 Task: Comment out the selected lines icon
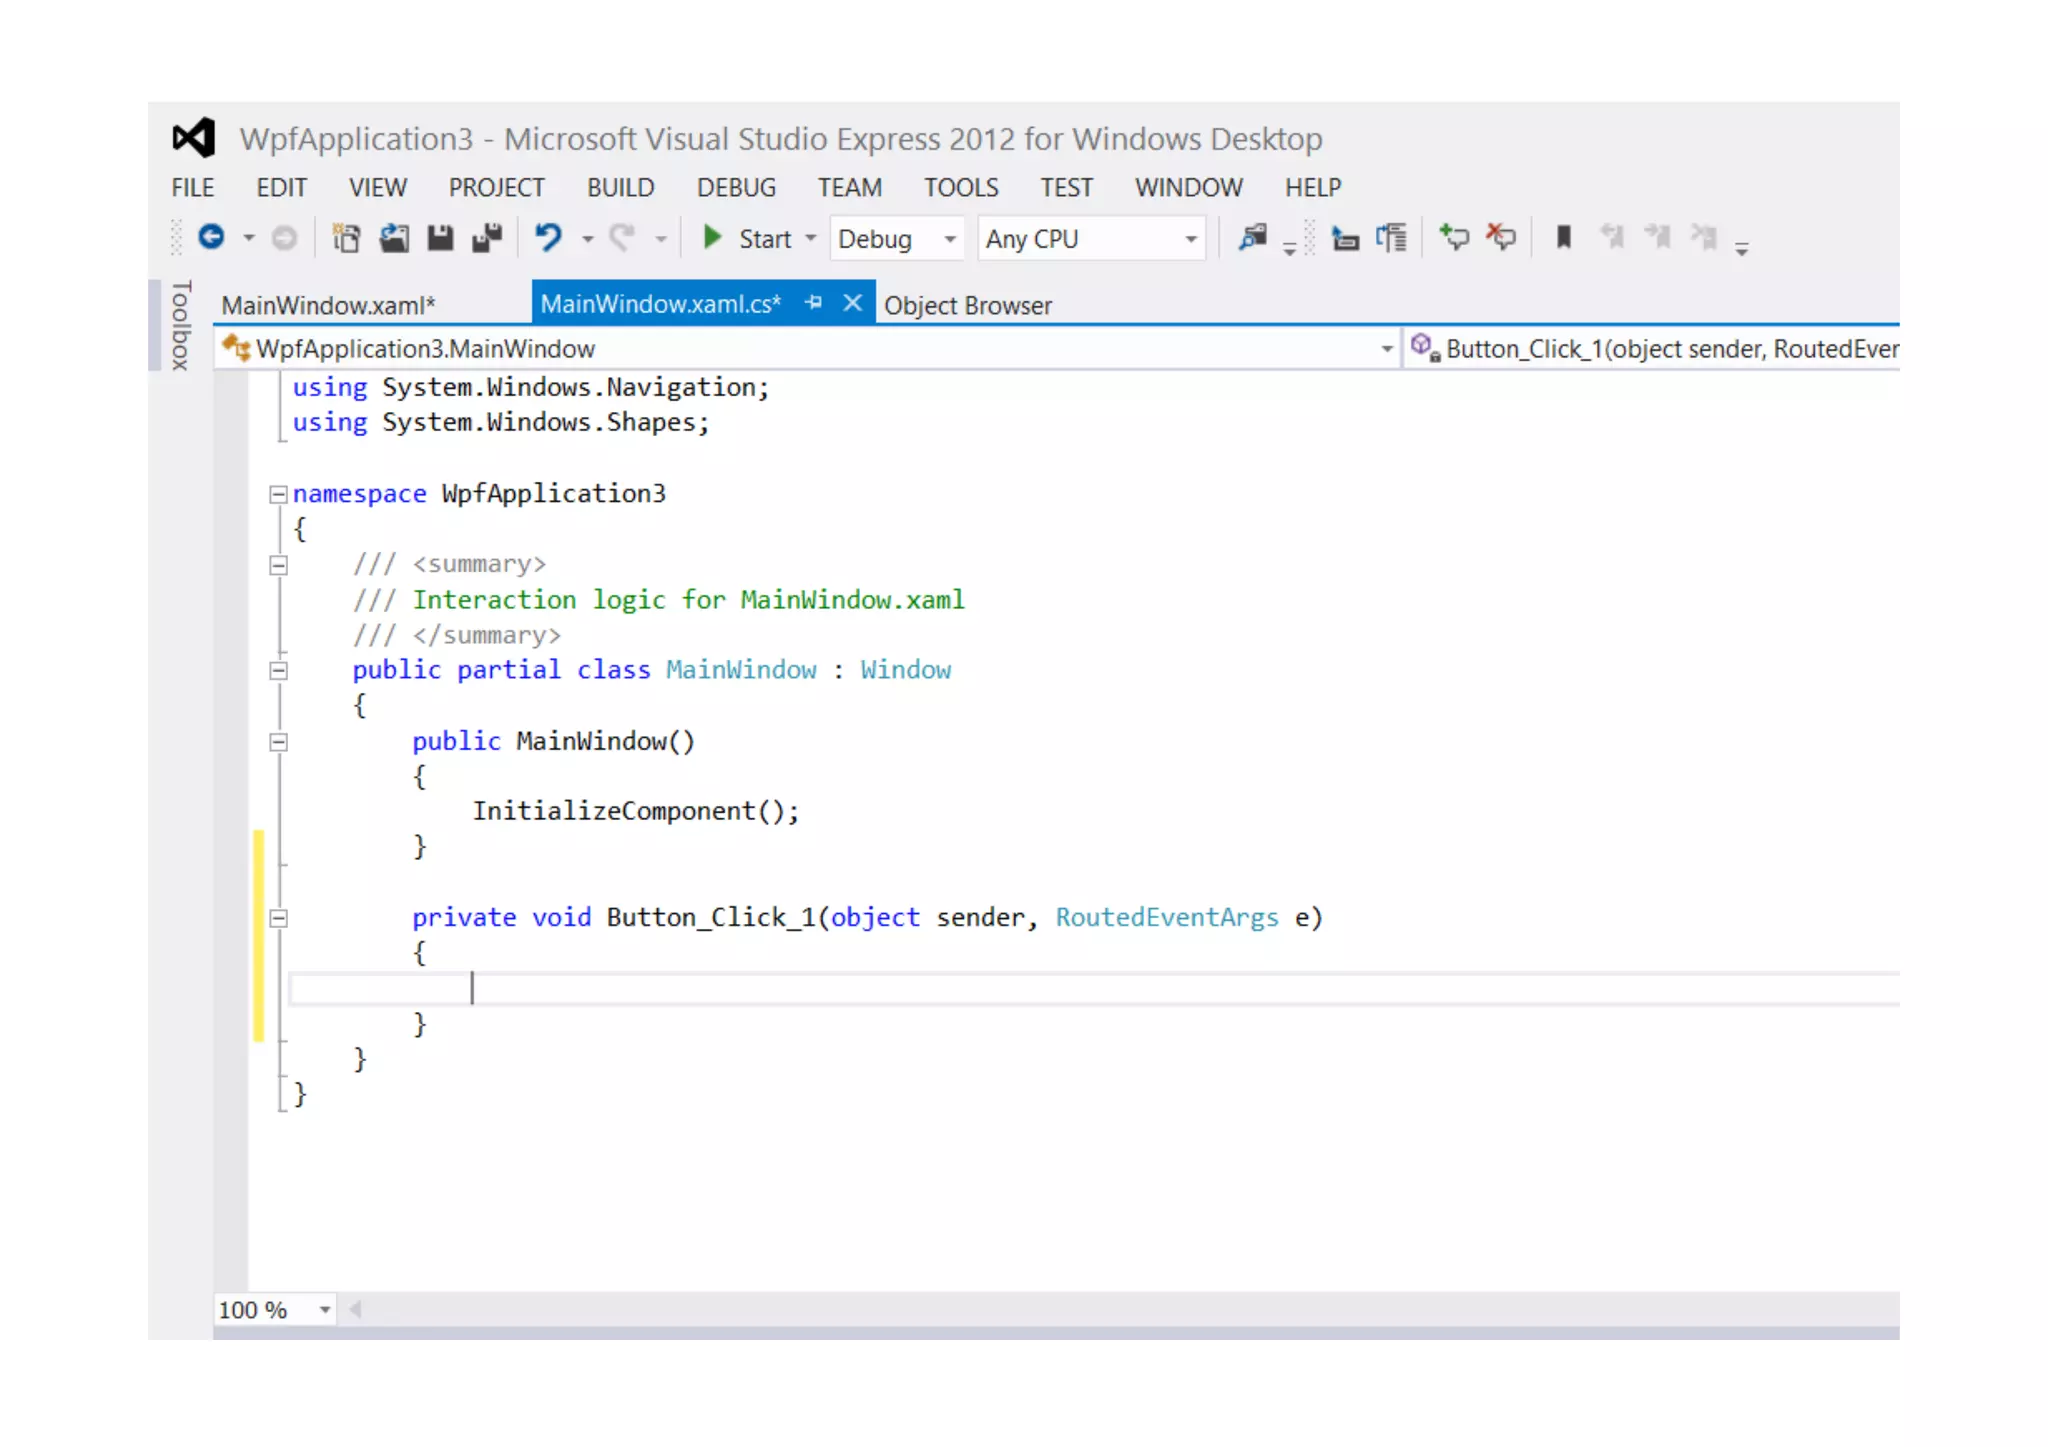[x=1454, y=238]
